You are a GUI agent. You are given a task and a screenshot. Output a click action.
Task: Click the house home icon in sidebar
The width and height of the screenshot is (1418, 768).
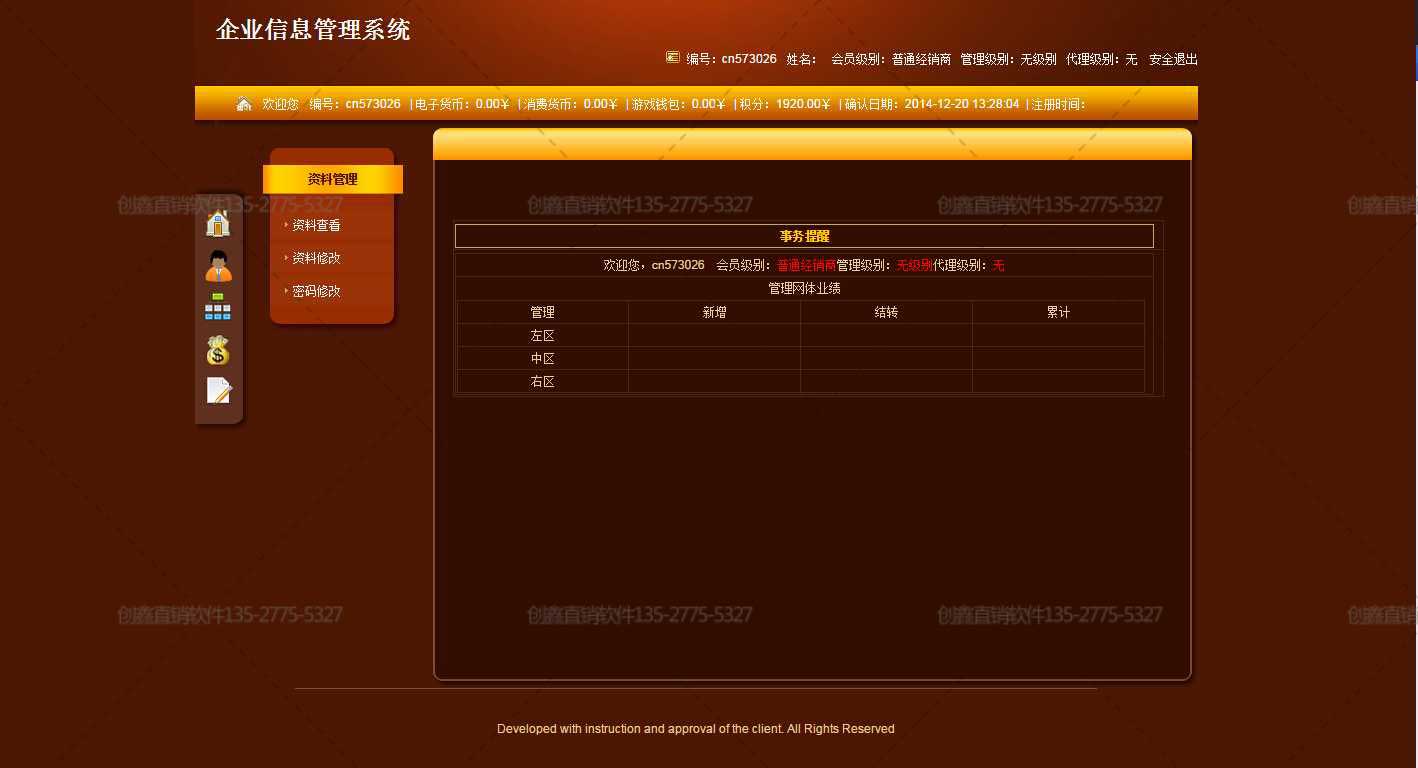(218, 223)
